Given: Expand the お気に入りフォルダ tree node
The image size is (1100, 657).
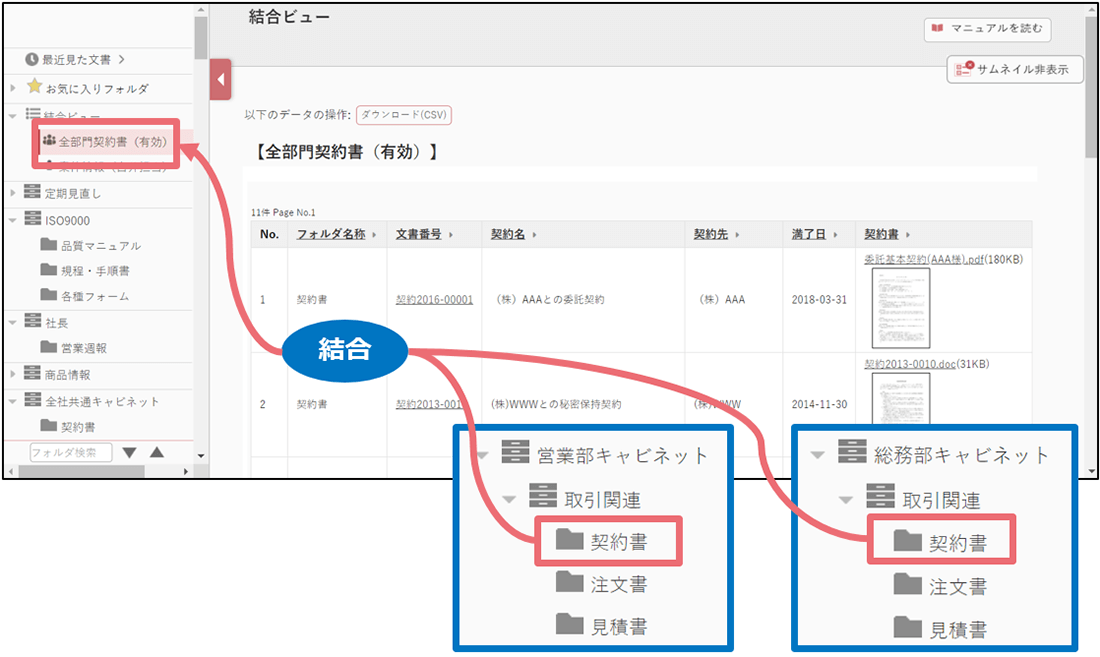Looking at the screenshot, I should pyautogui.click(x=13, y=88).
